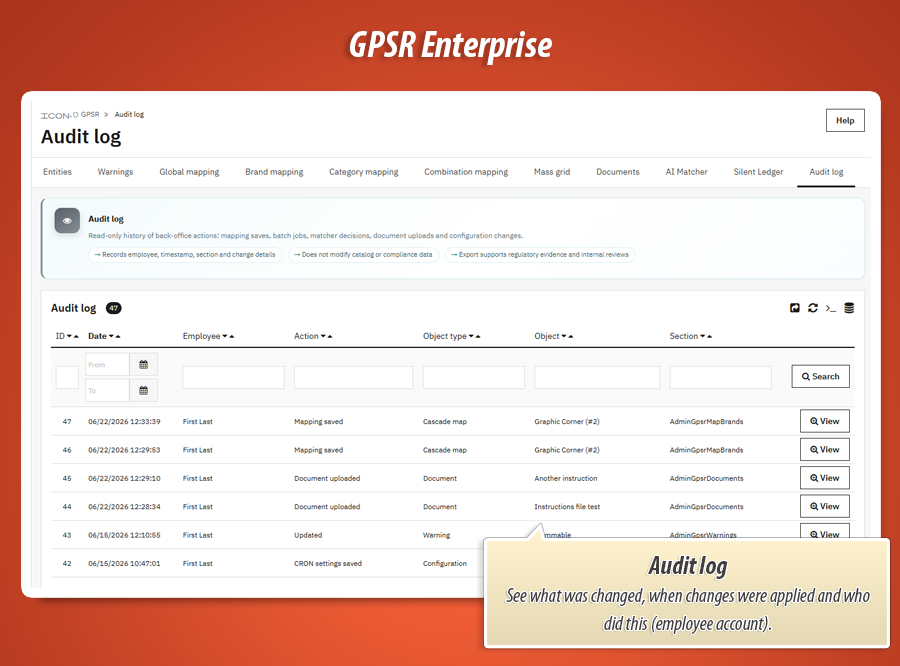The width and height of the screenshot is (900, 666).
Task: Sort Action column ascending with up arrow
Action: click(x=330, y=336)
